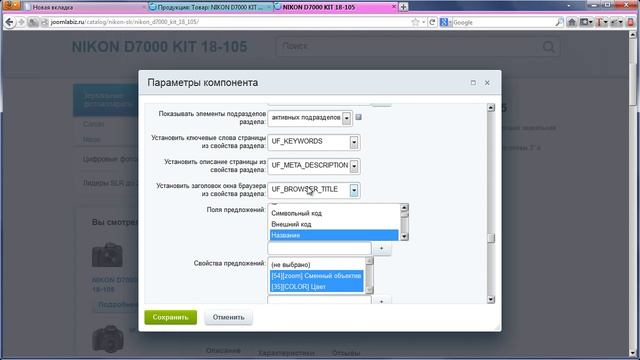Click Отменить button
The width and height of the screenshot is (640, 360).
(228, 317)
